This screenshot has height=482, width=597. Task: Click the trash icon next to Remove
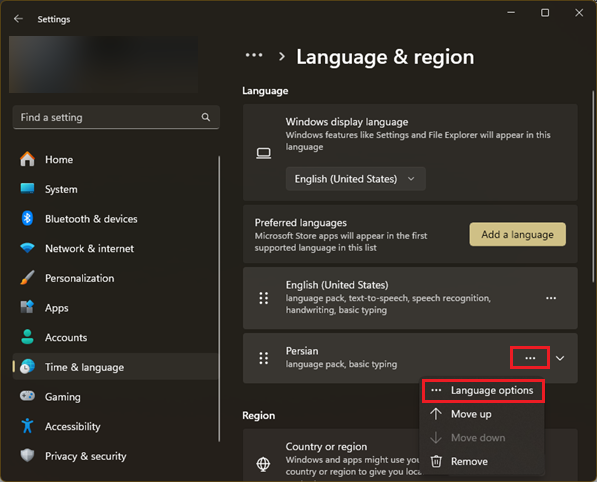[436, 461]
